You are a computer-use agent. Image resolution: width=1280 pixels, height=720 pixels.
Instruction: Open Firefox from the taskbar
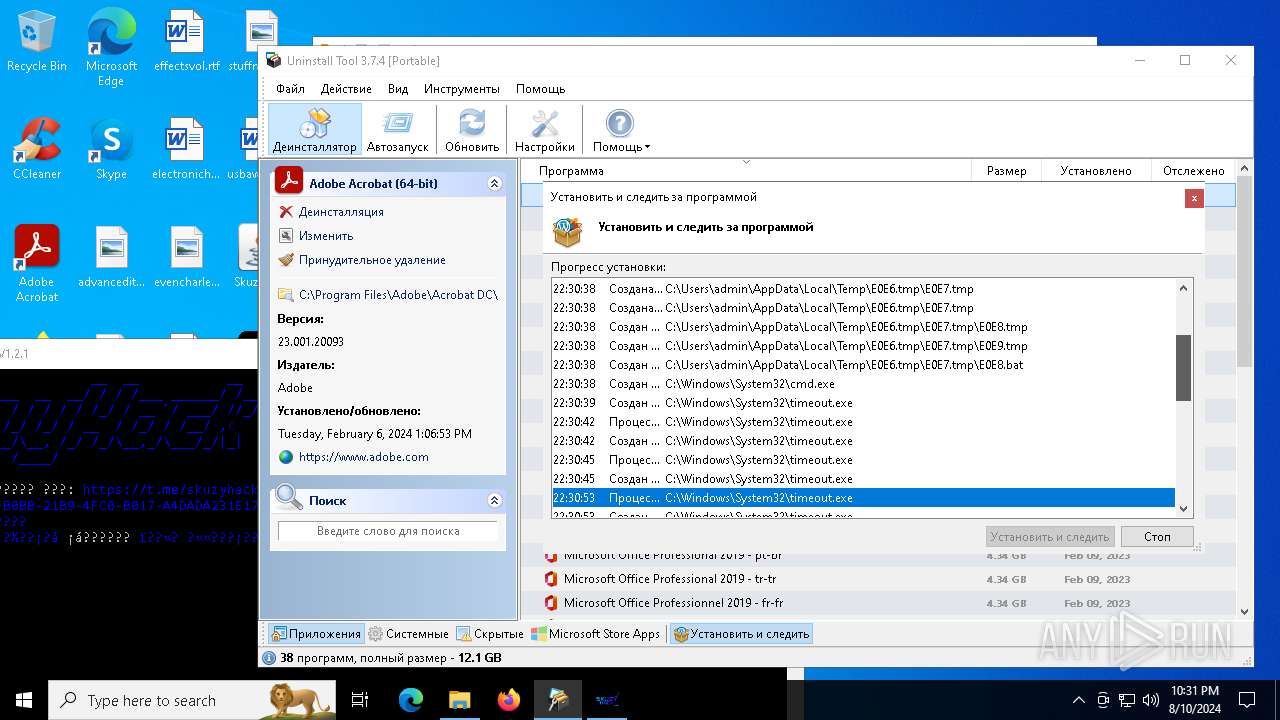click(508, 700)
